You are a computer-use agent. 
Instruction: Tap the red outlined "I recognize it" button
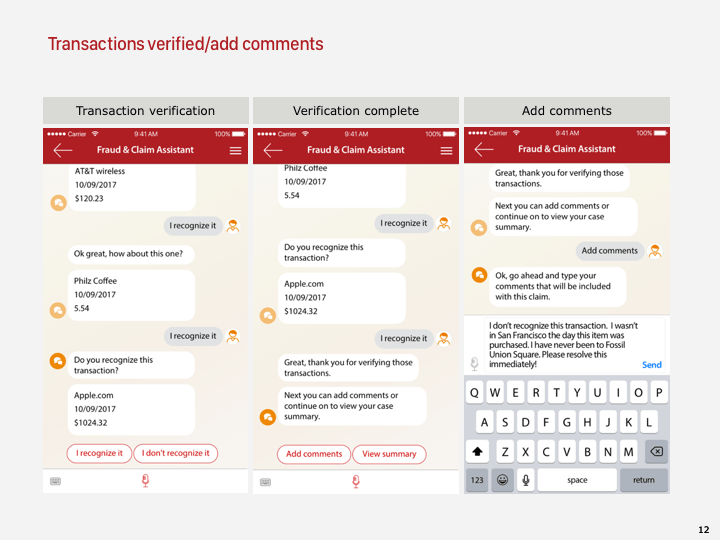[x=99, y=453]
